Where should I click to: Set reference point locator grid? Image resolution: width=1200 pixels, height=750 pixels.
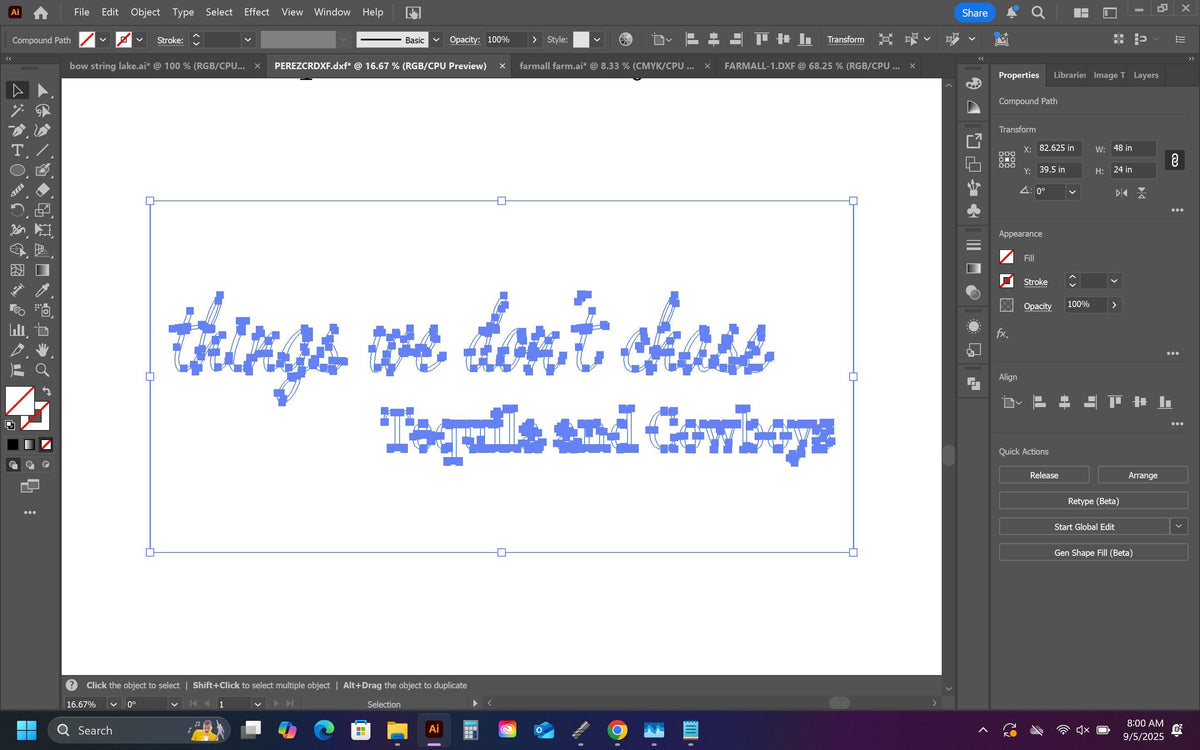1007,160
